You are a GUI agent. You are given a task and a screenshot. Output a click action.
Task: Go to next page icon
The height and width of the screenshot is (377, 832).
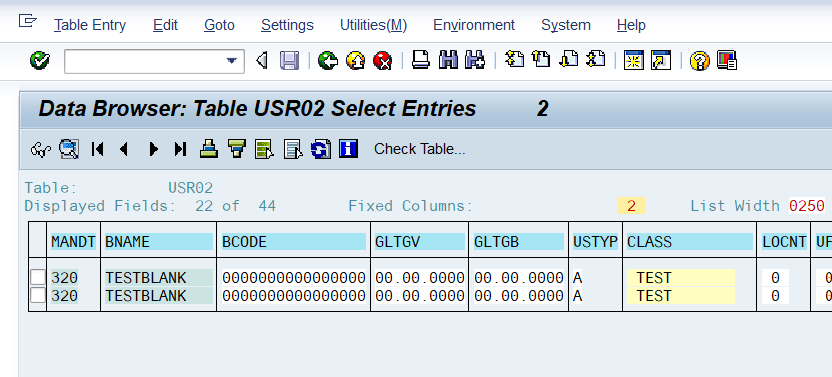[569, 59]
